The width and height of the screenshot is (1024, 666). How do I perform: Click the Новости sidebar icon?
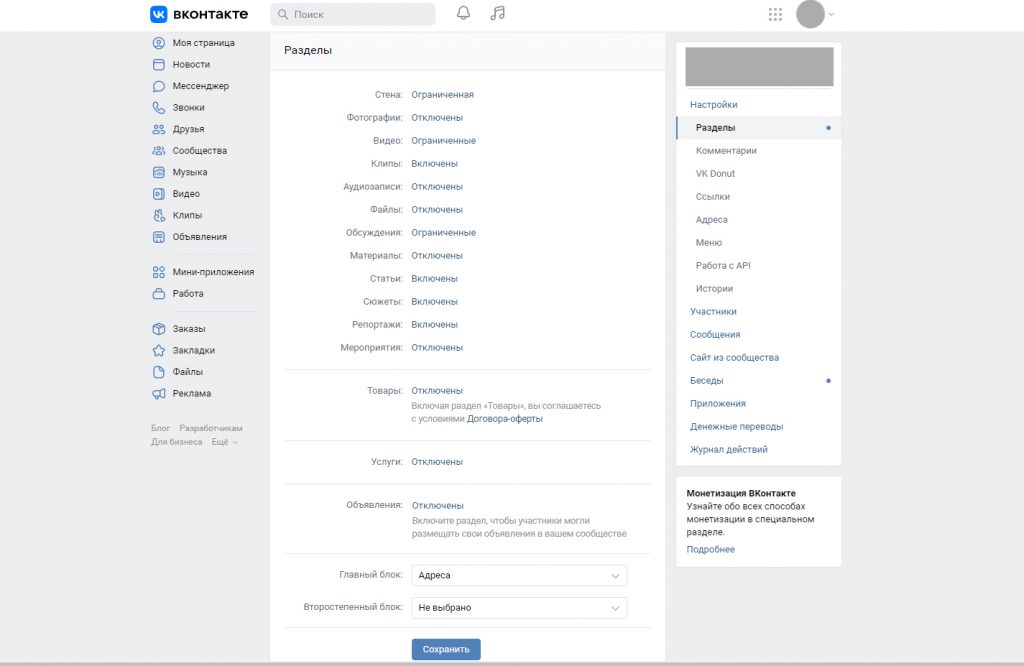click(x=159, y=65)
